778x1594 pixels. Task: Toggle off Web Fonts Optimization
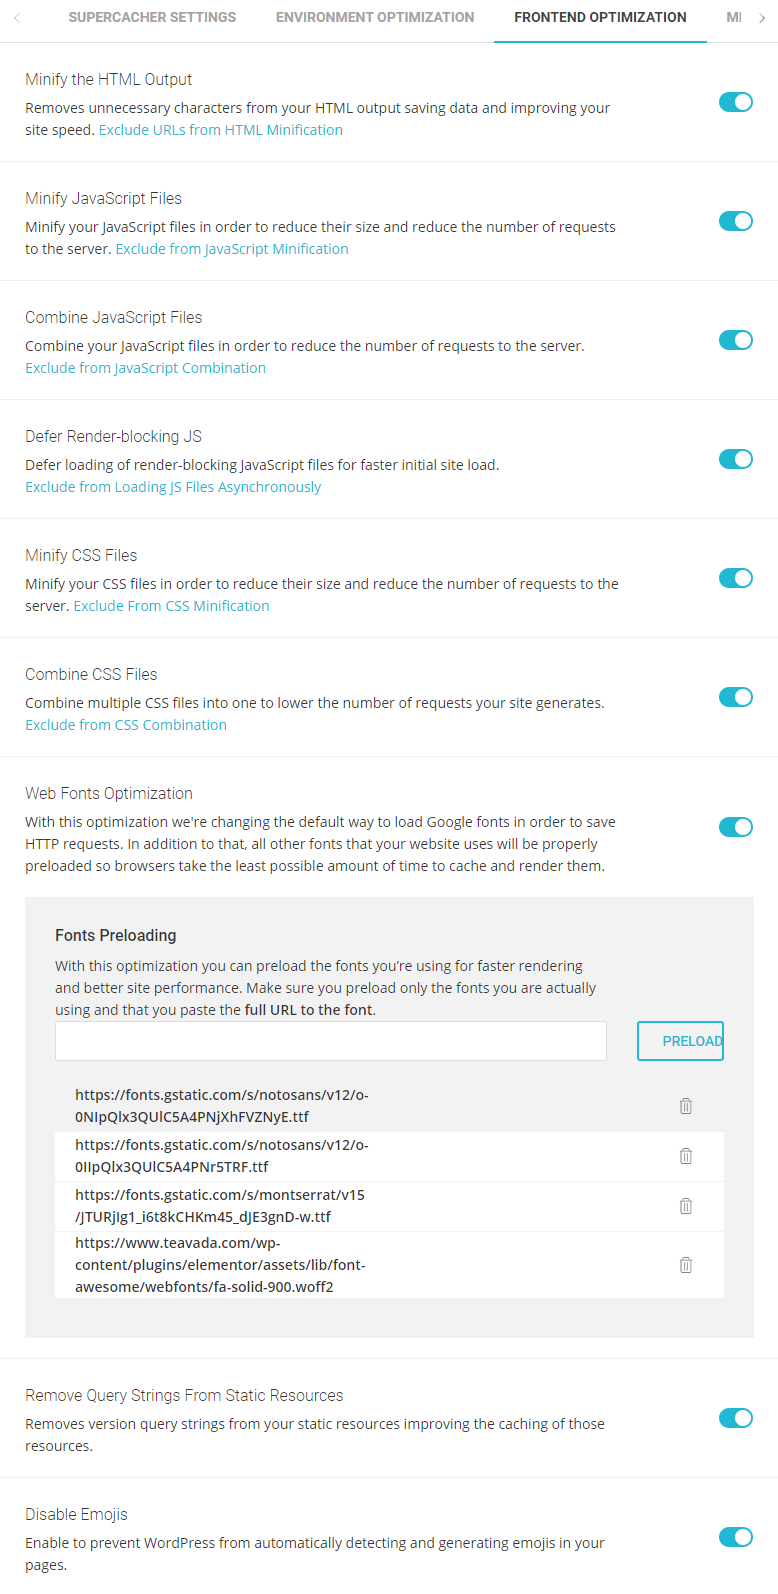click(x=735, y=827)
